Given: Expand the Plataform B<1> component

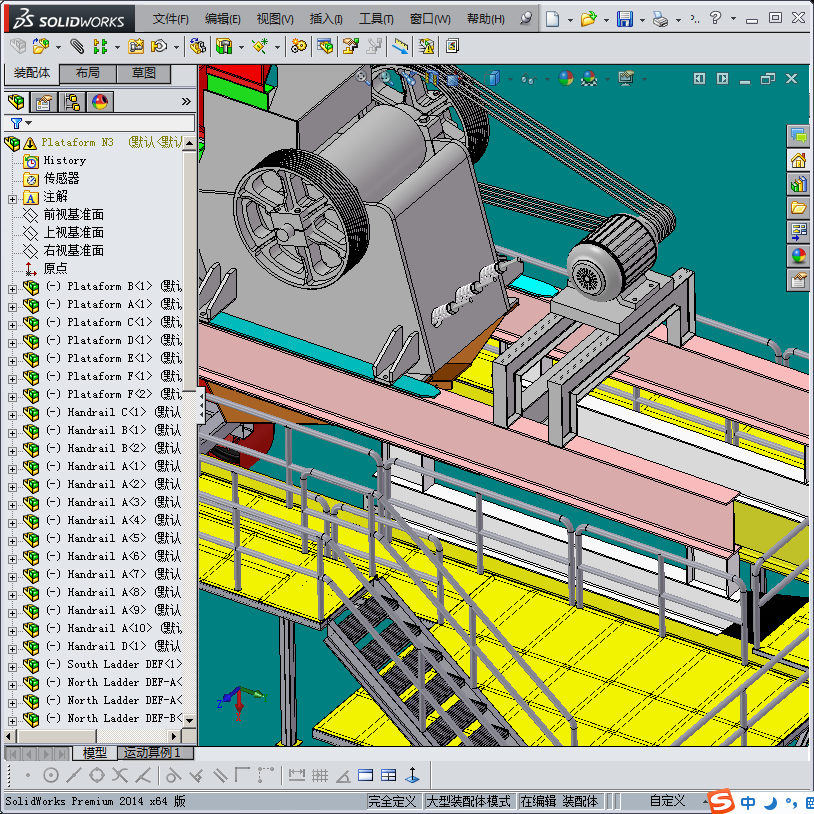Looking at the screenshot, I should 13,287.
